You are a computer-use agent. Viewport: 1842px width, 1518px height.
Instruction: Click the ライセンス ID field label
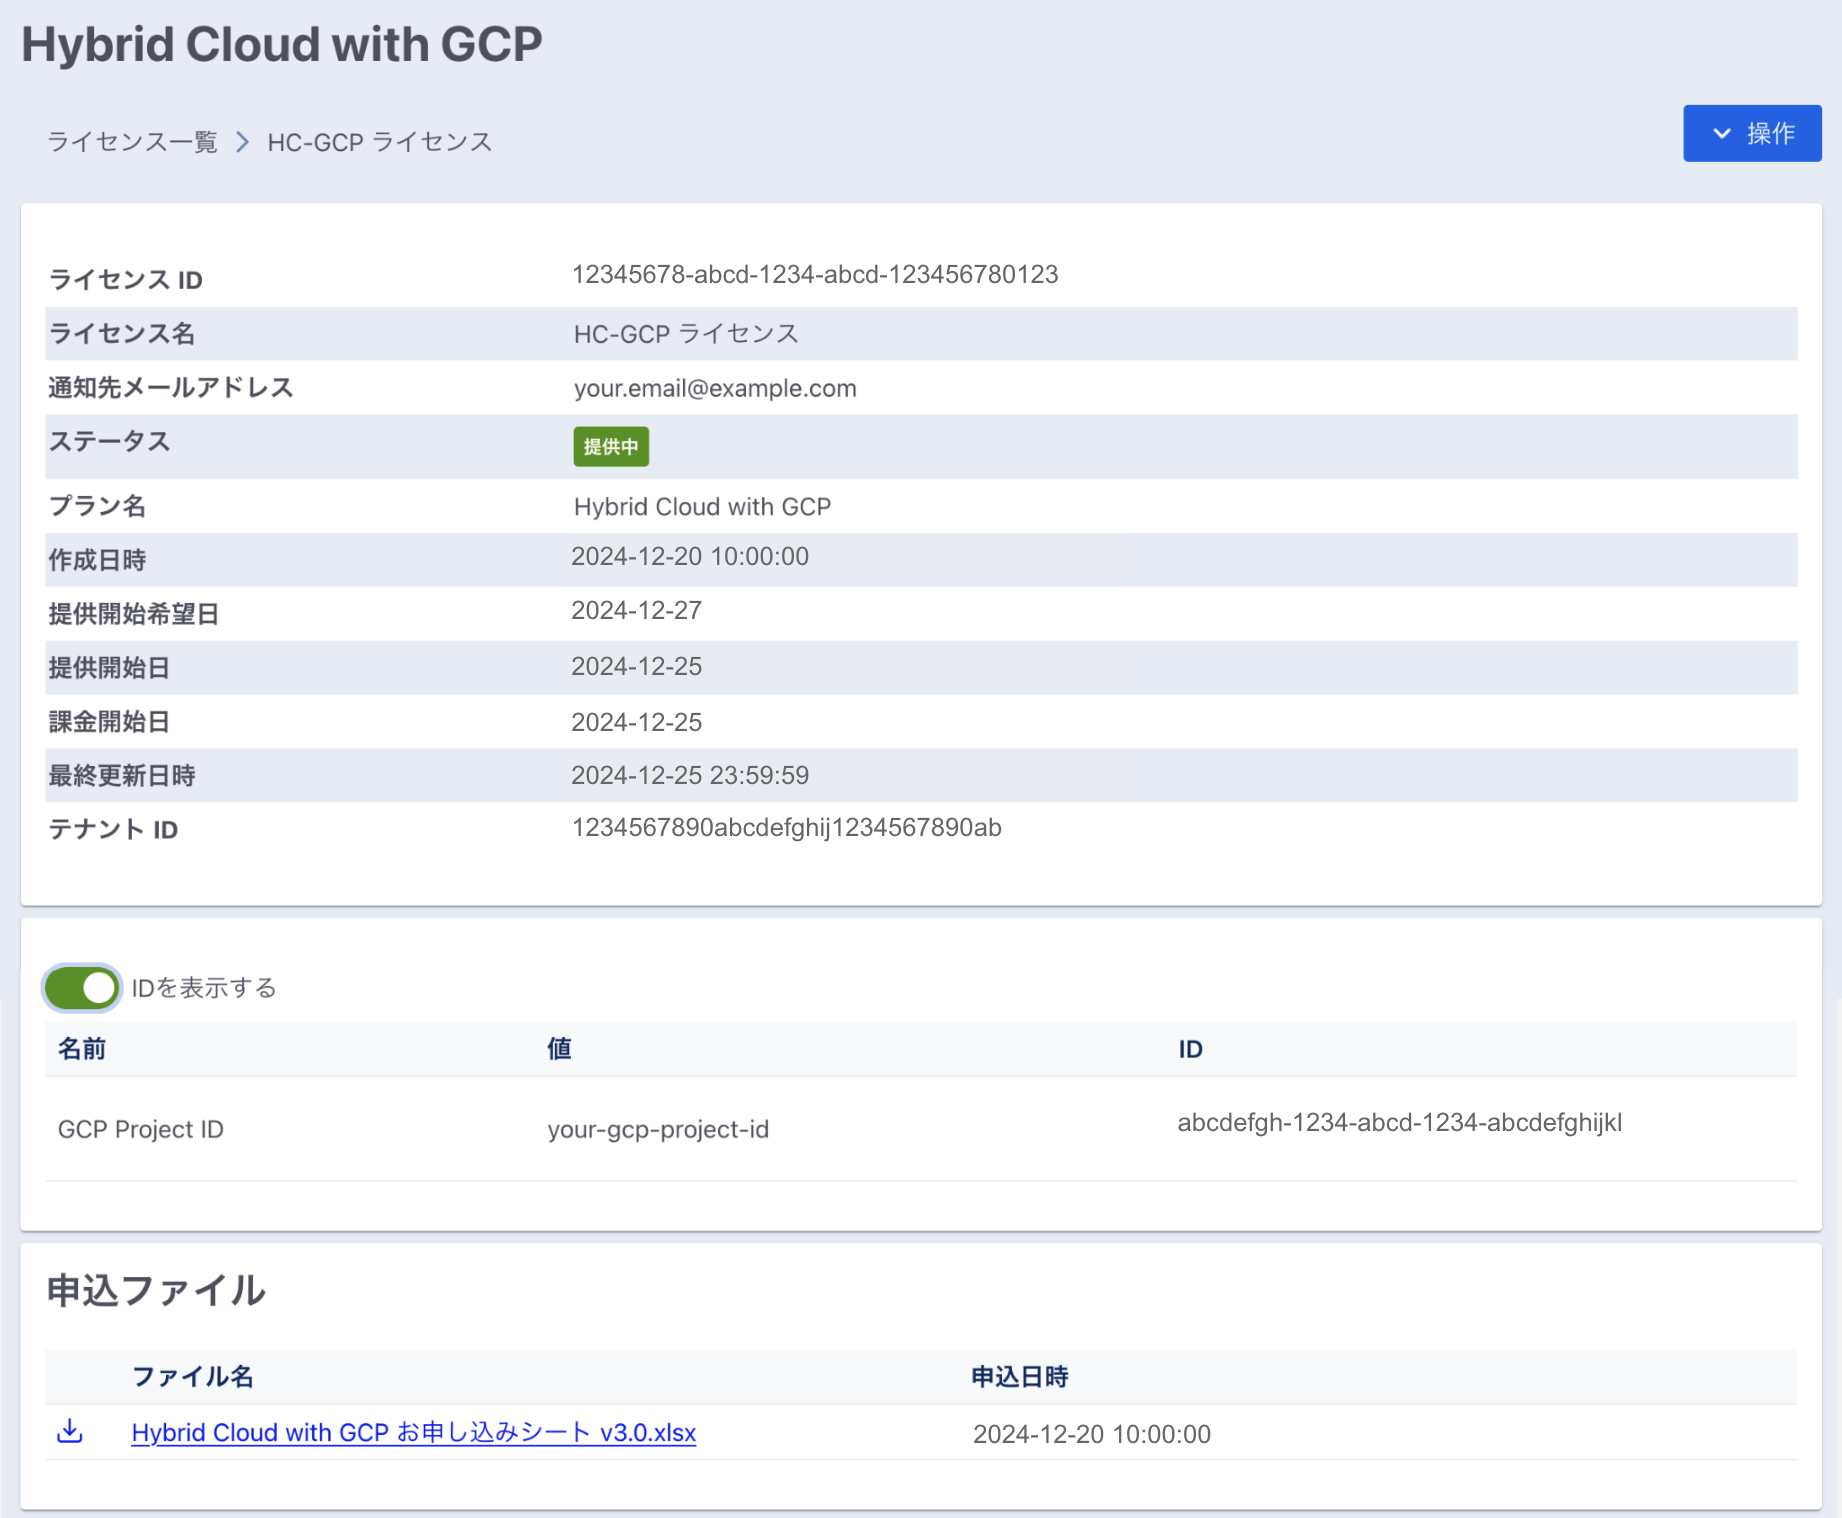[x=126, y=280]
